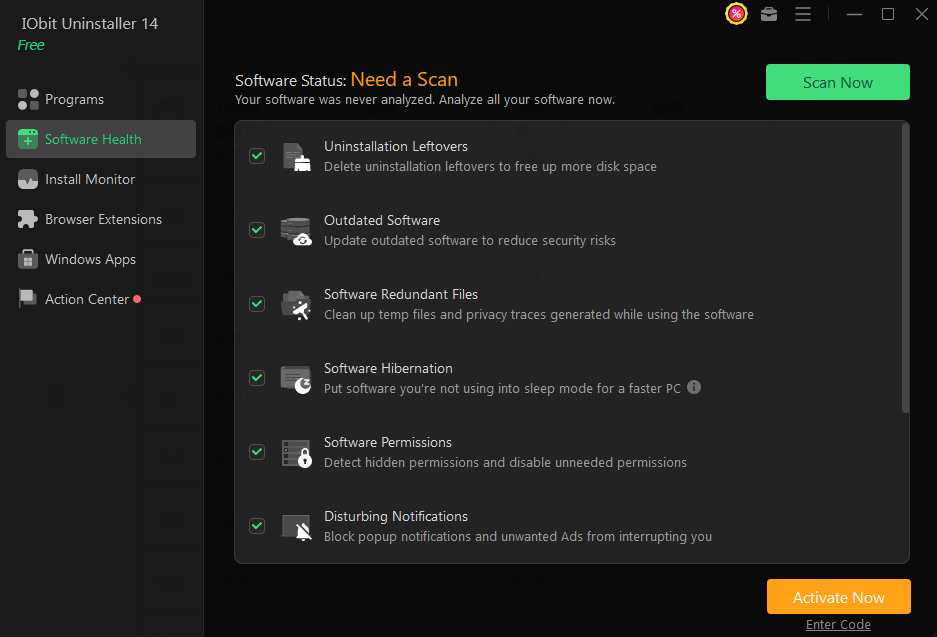Screen dimensions: 937x637
Task: Switch to Windows Apps section
Action: (x=101, y=259)
